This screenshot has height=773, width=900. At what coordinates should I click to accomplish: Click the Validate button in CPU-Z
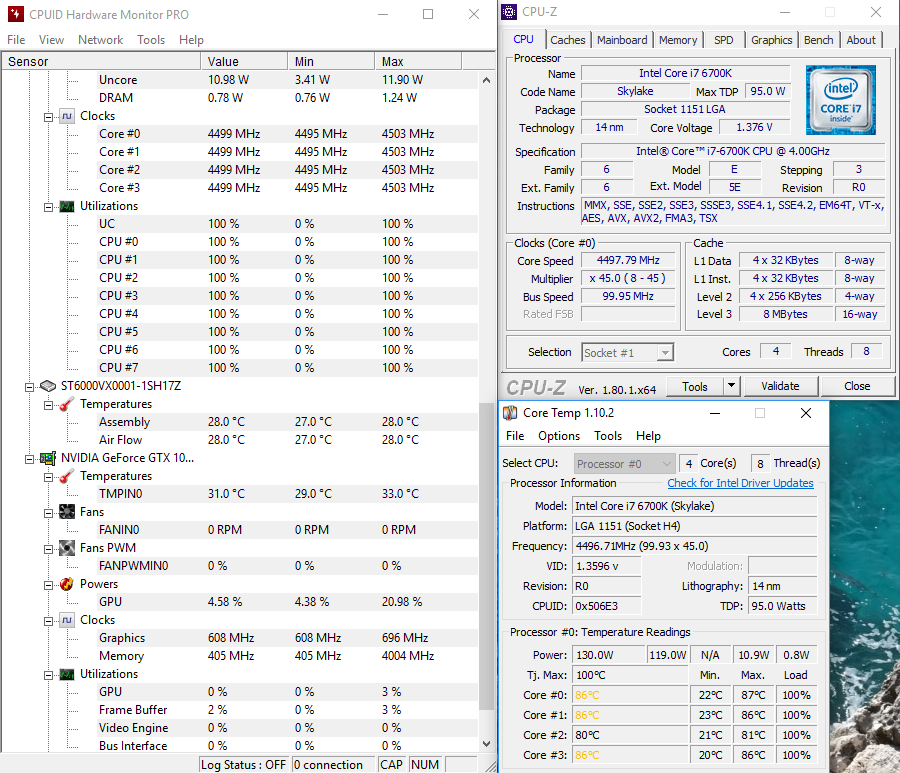point(780,386)
